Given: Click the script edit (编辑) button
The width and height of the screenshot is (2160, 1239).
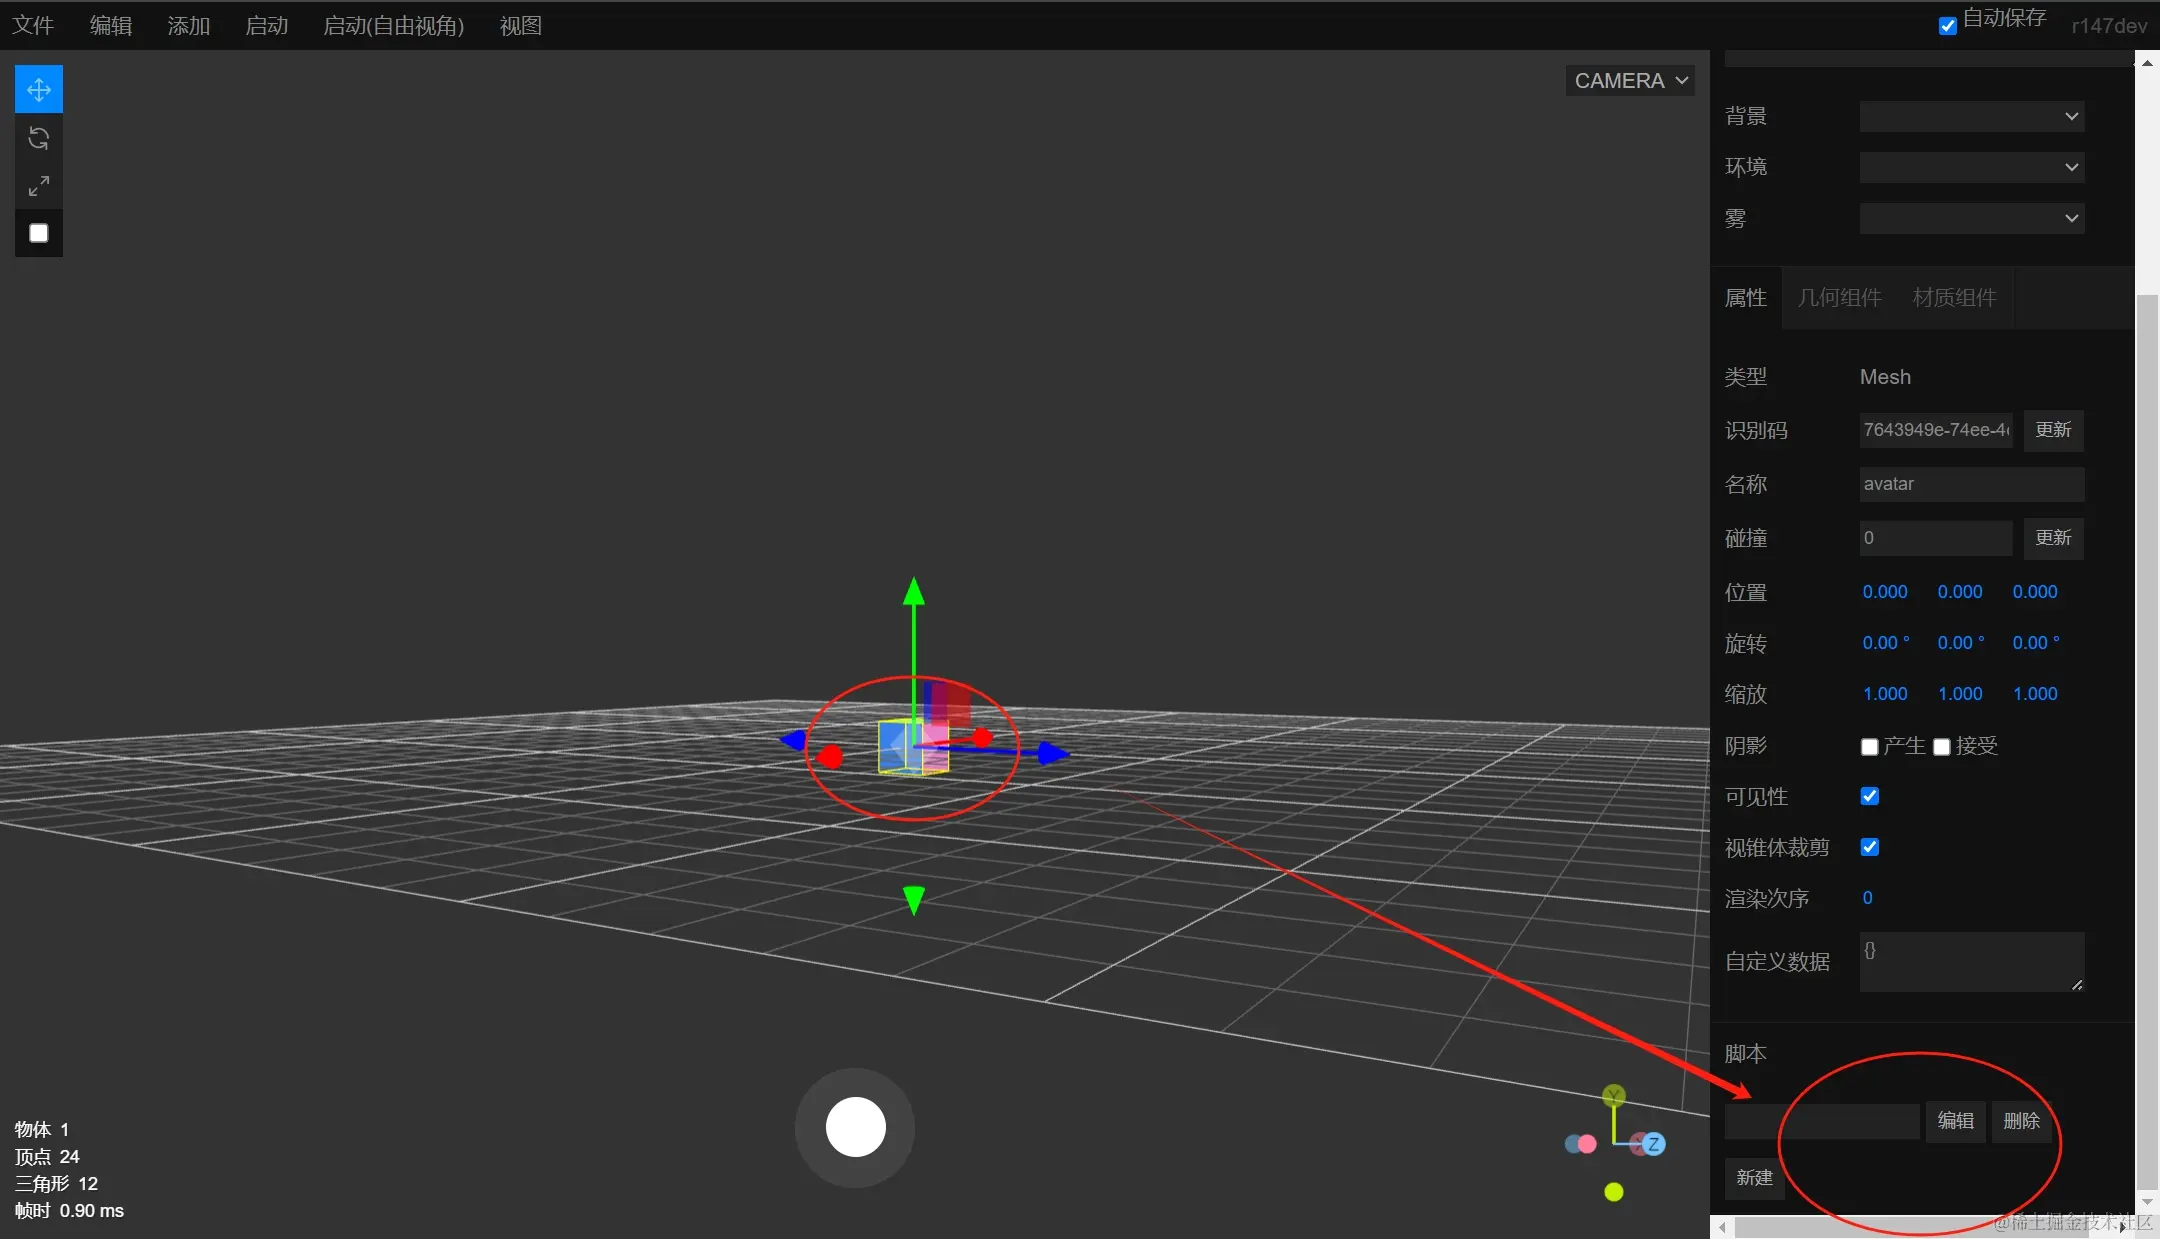Looking at the screenshot, I should [1955, 1121].
